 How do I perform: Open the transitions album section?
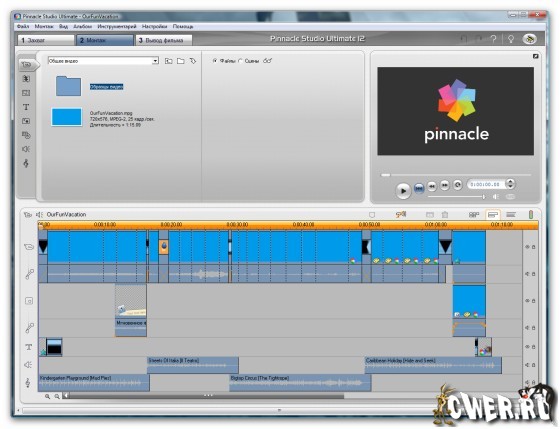click(26, 79)
